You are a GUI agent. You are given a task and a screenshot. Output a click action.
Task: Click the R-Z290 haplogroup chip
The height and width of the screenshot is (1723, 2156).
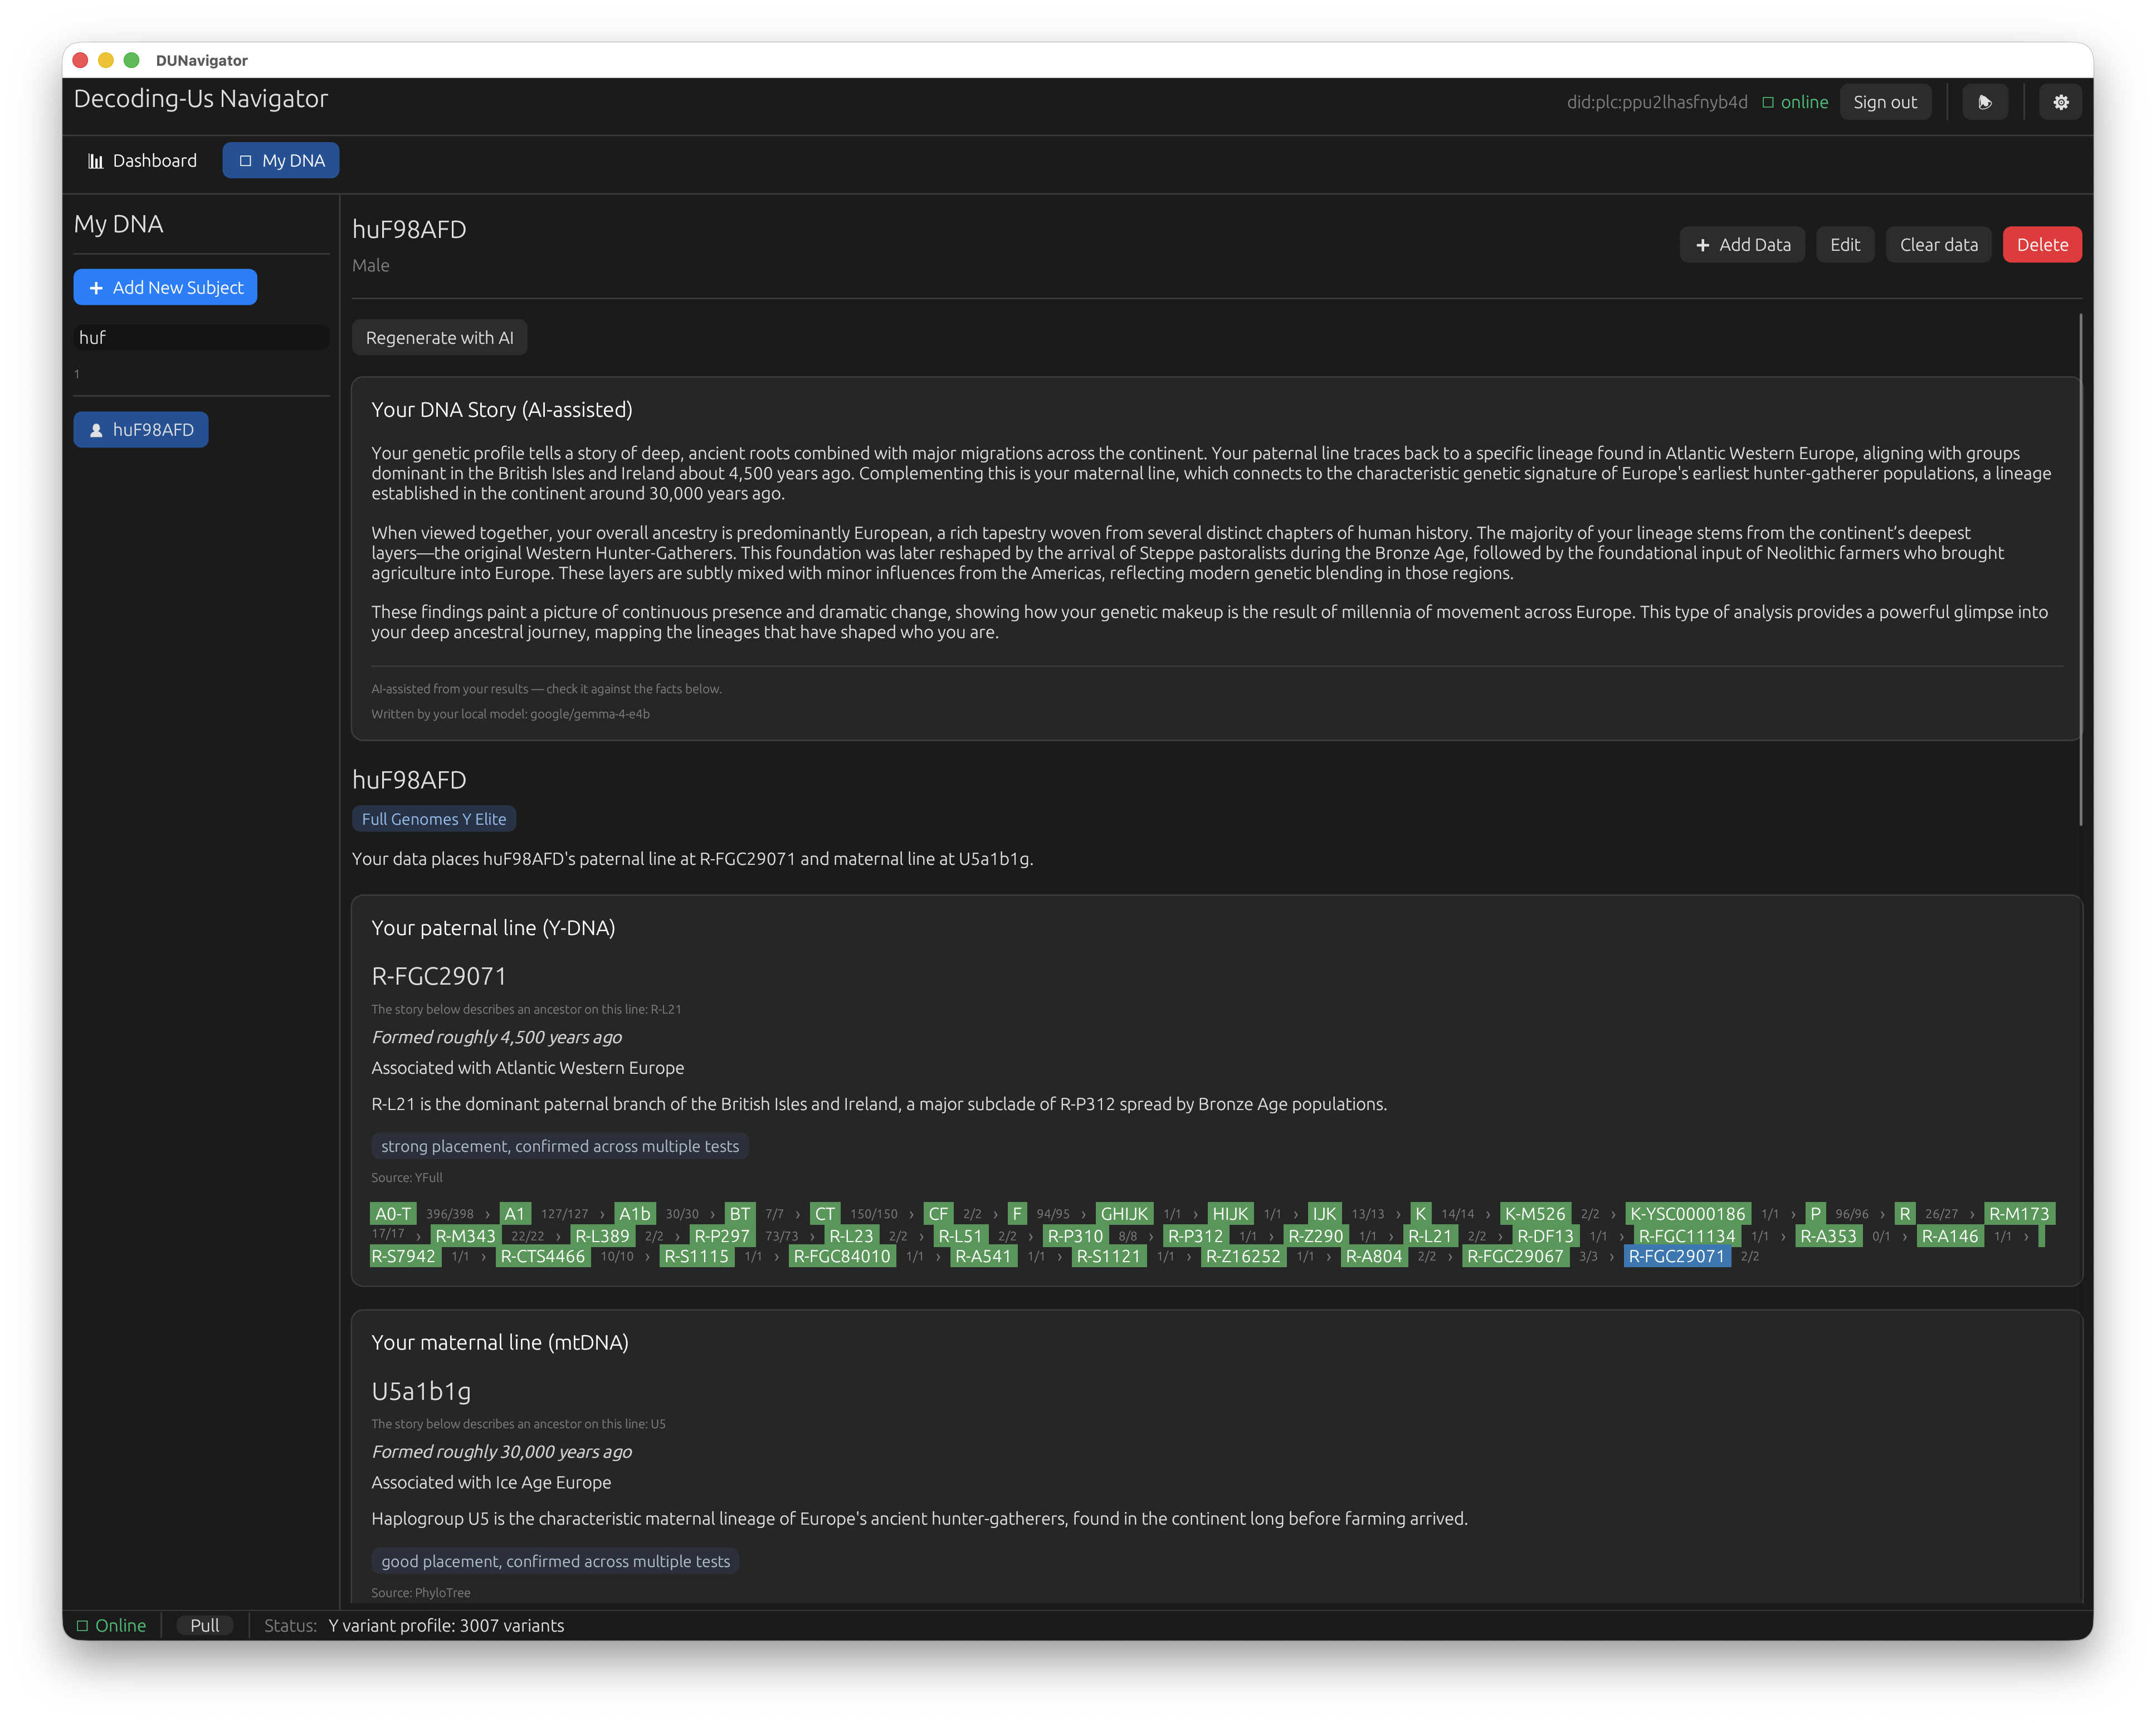(x=1315, y=1236)
